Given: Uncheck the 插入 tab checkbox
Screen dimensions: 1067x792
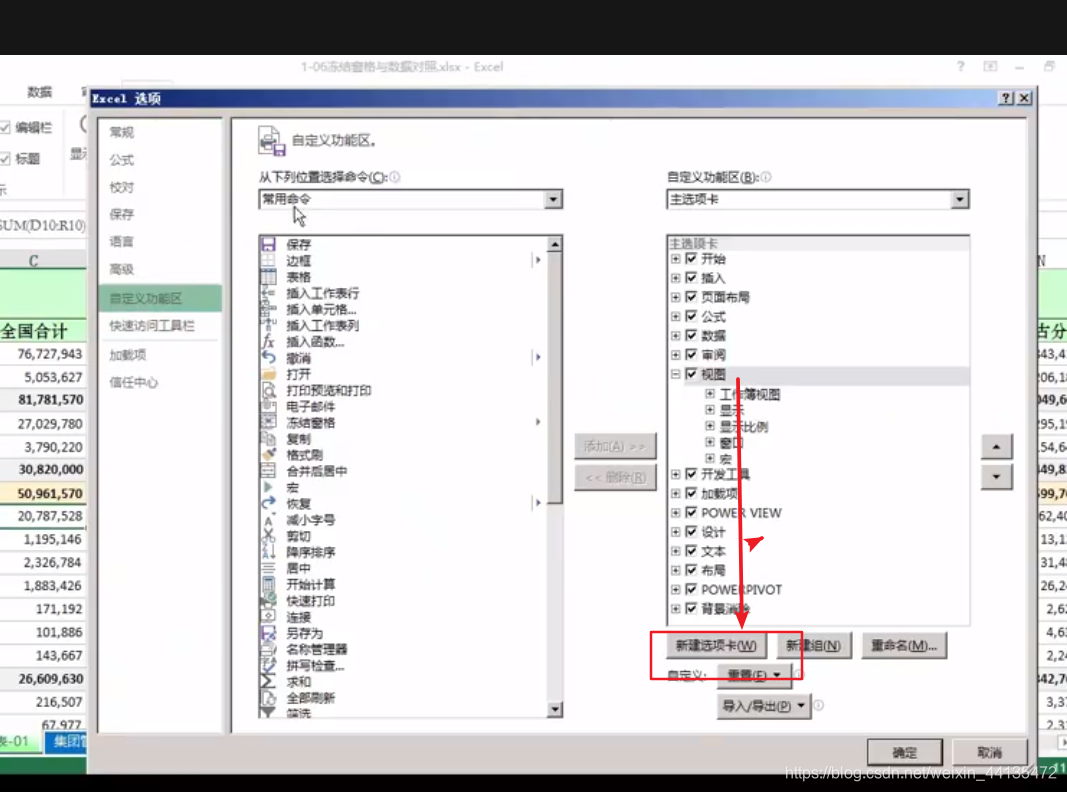Looking at the screenshot, I should coord(691,278).
